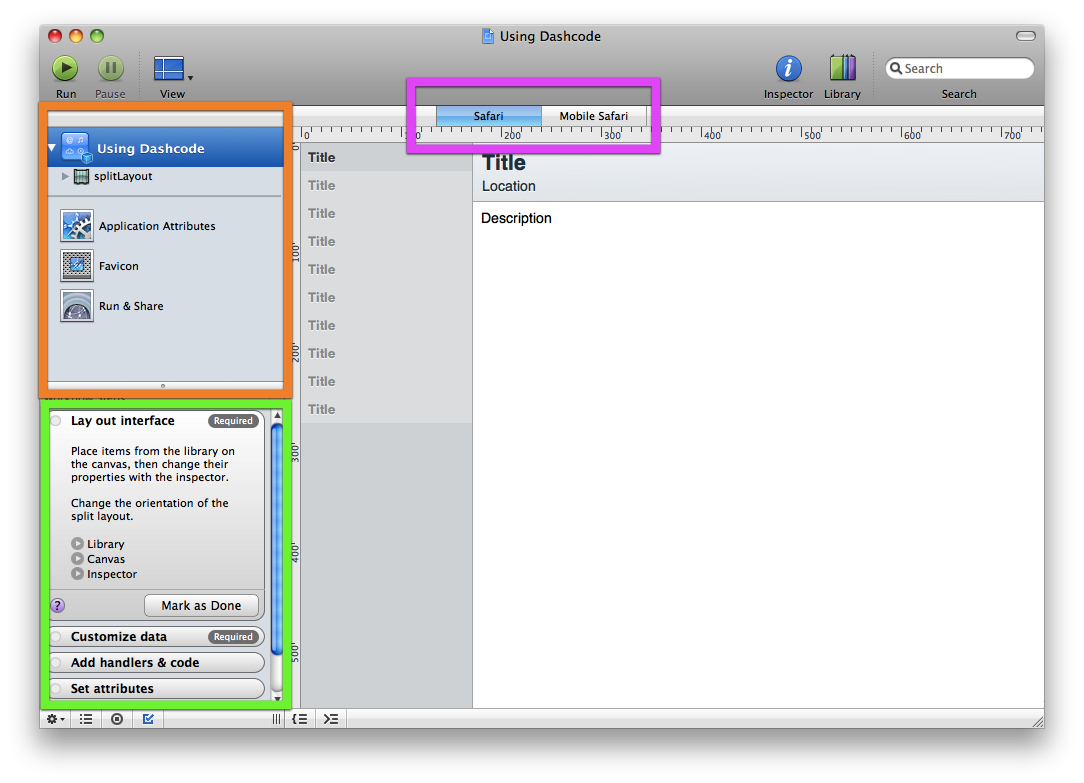This screenshot has height=783, width=1084.
Task: Click the list icon in the bottom bar
Action: (x=86, y=719)
